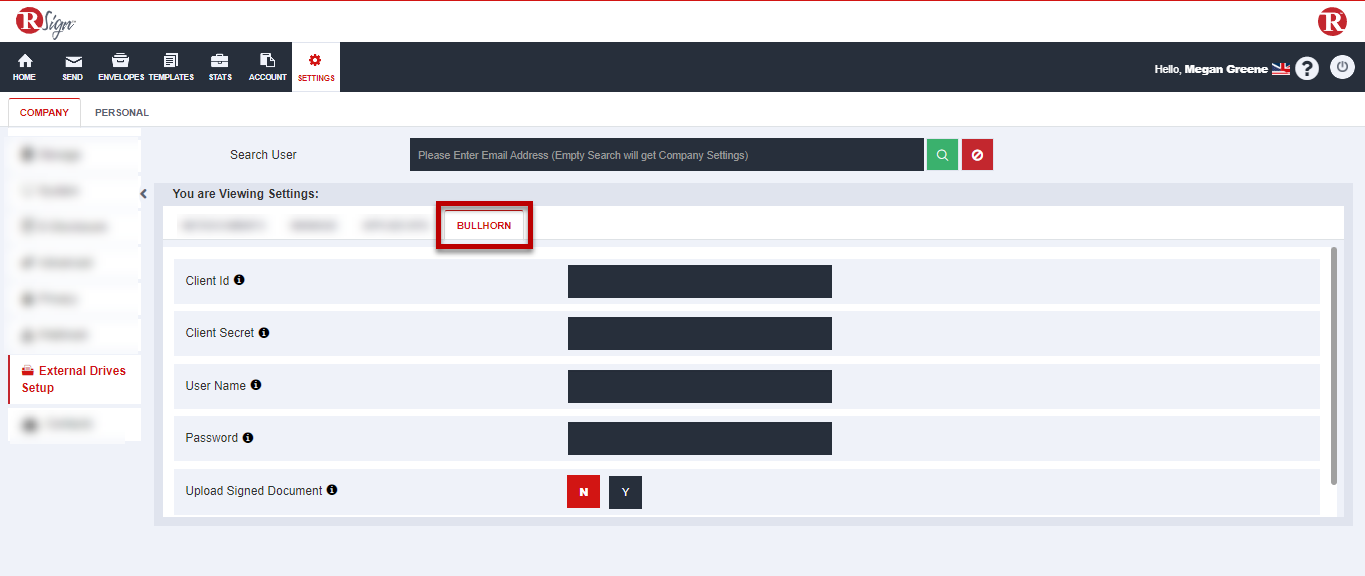Click the red clear search icon
This screenshot has height=576, width=1365.
[977, 154]
